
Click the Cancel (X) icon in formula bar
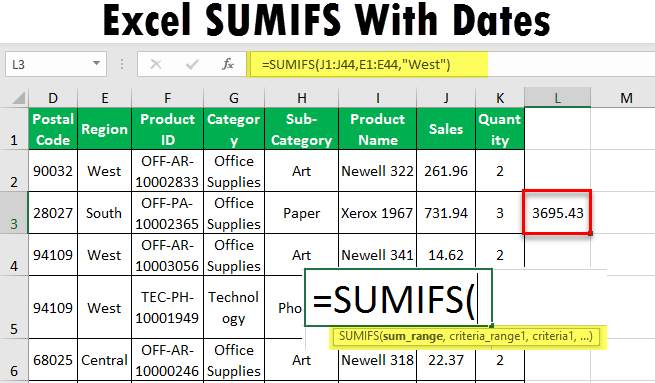tap(156, 64)
